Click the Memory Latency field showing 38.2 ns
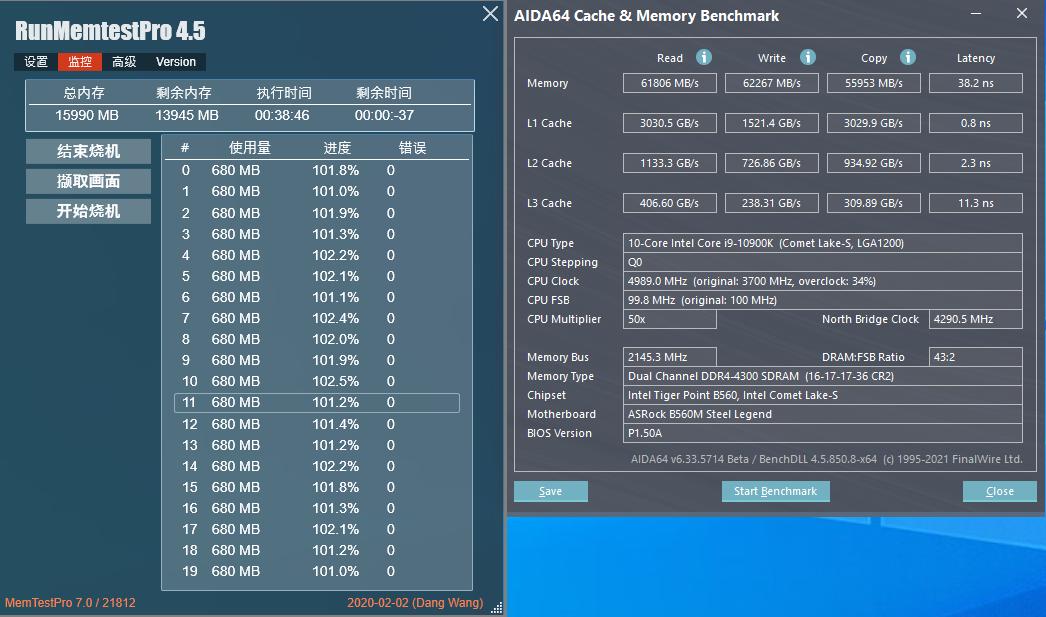Viewport: 1046px width, 617px height. tap(975, 82)
